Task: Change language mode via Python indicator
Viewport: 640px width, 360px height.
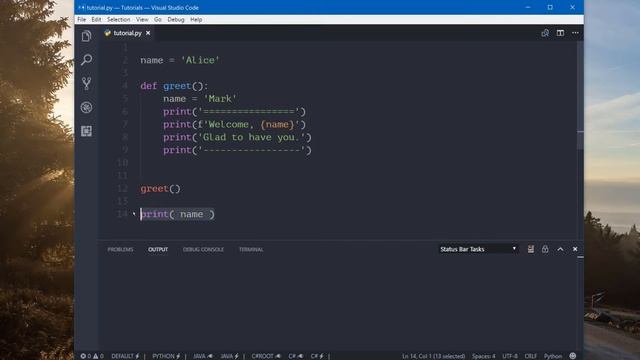Action: (553, 356)
